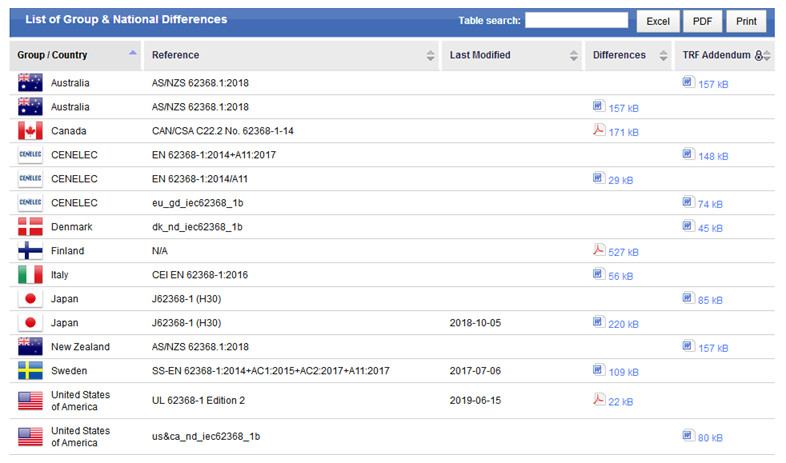Screen dimensions: 786x463
Task: Select the date 2019-06-15
Action: (475, 400)
